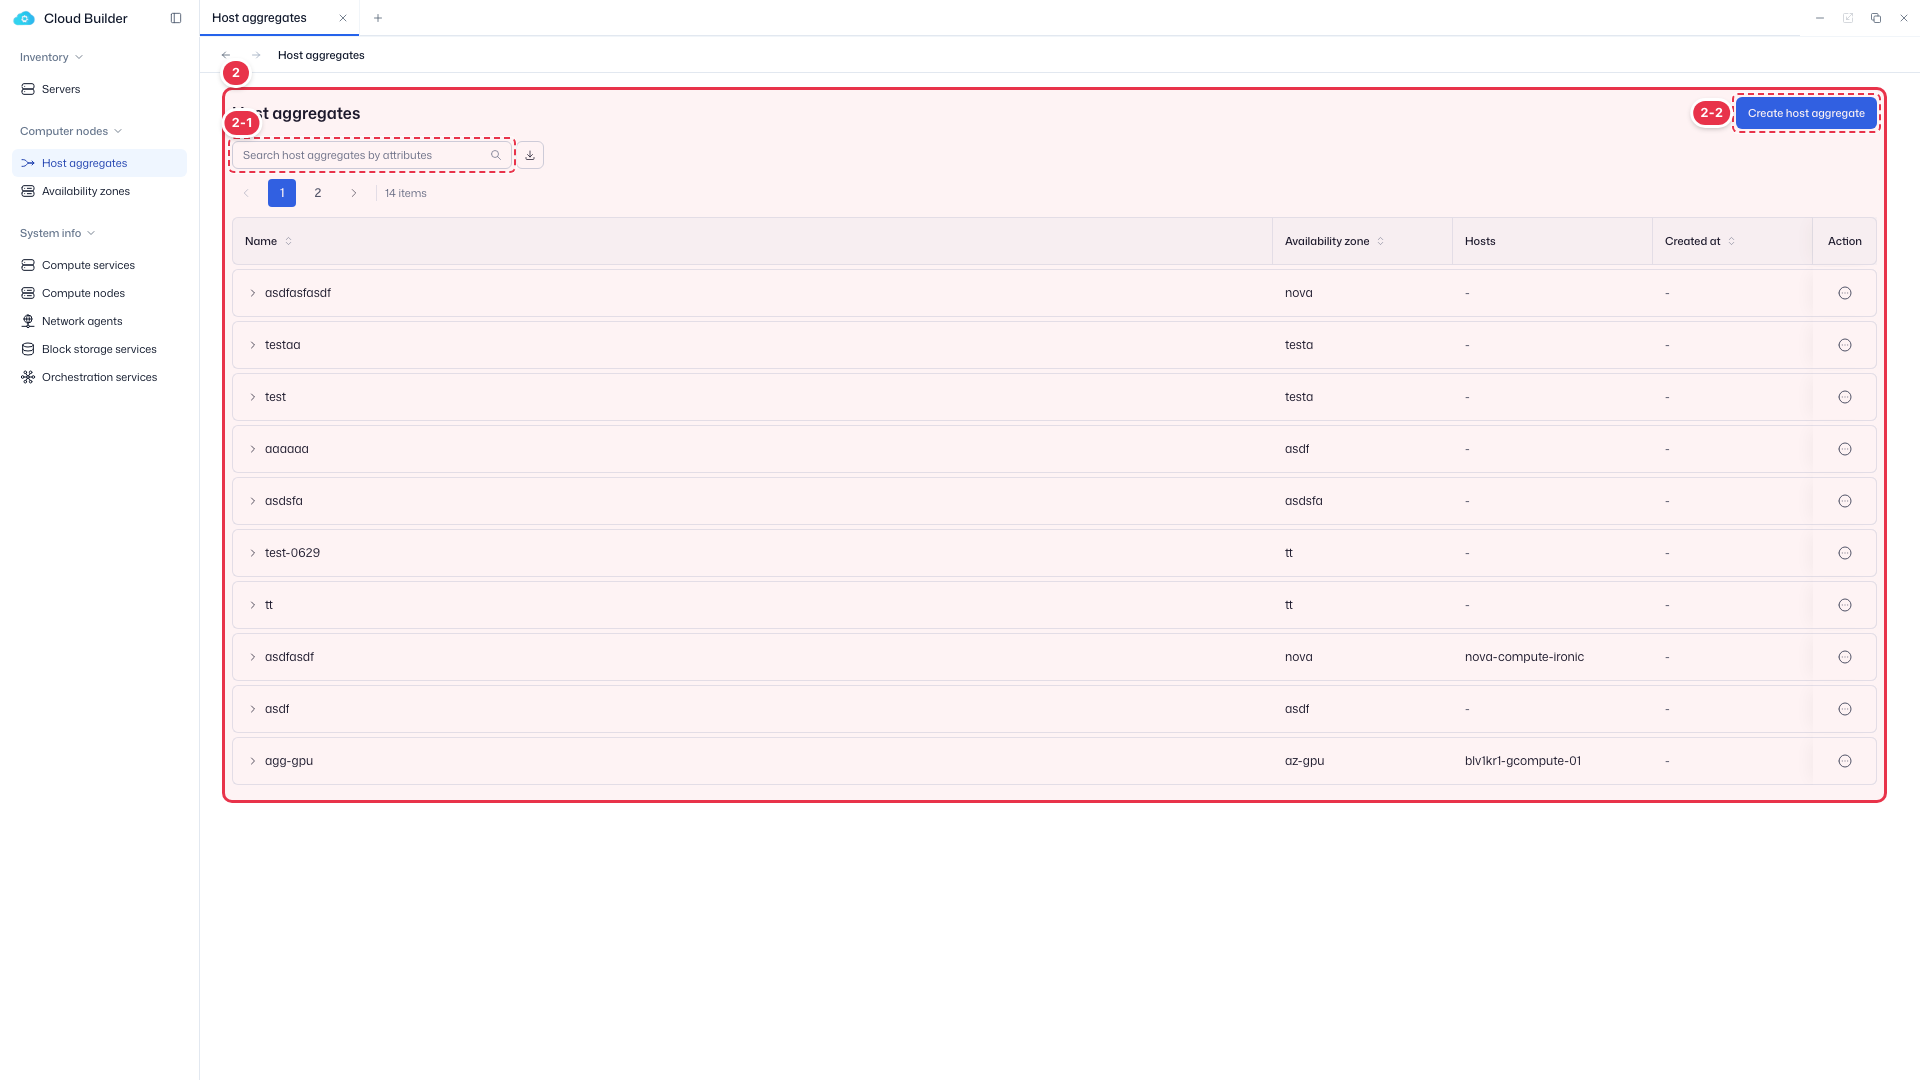Go to next page arrow
This screenshot has height=1080, width=1920.
[x=354, y=193]
